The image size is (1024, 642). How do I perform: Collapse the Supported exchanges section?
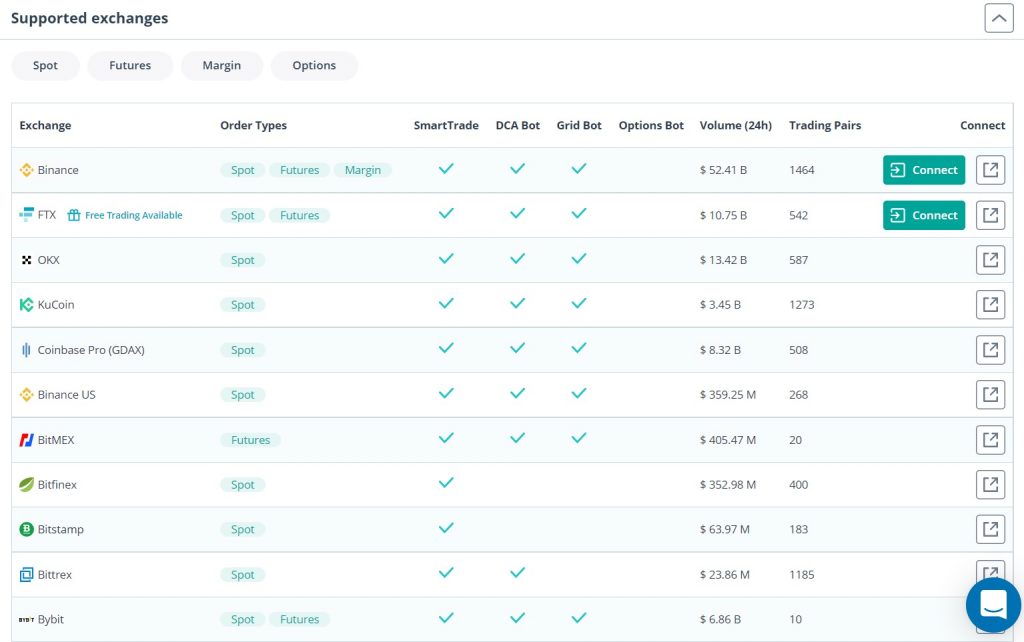[x=998, y=18]
